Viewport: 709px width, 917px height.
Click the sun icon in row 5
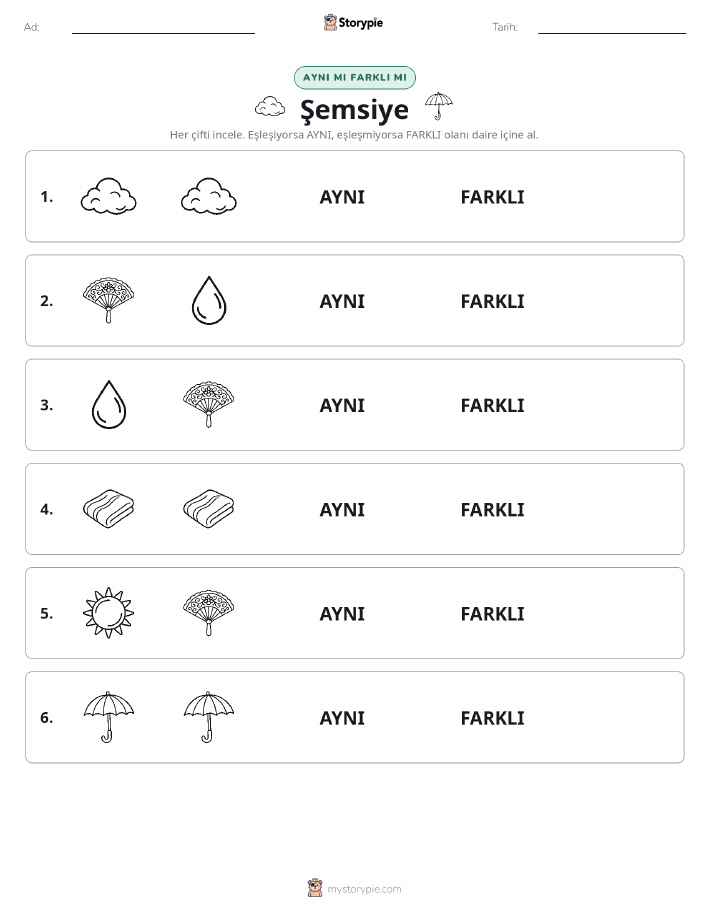pos(108,613)
